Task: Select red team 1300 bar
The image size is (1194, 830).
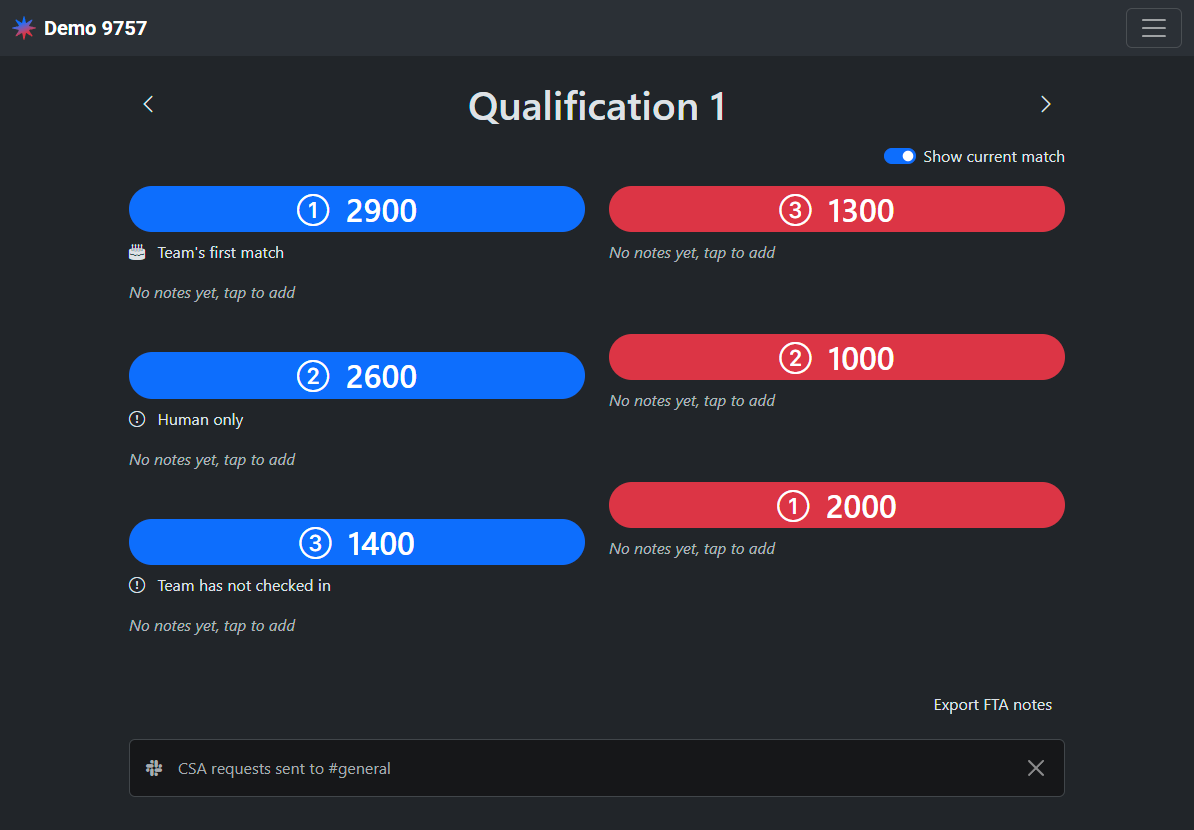Action: [836, 210]
